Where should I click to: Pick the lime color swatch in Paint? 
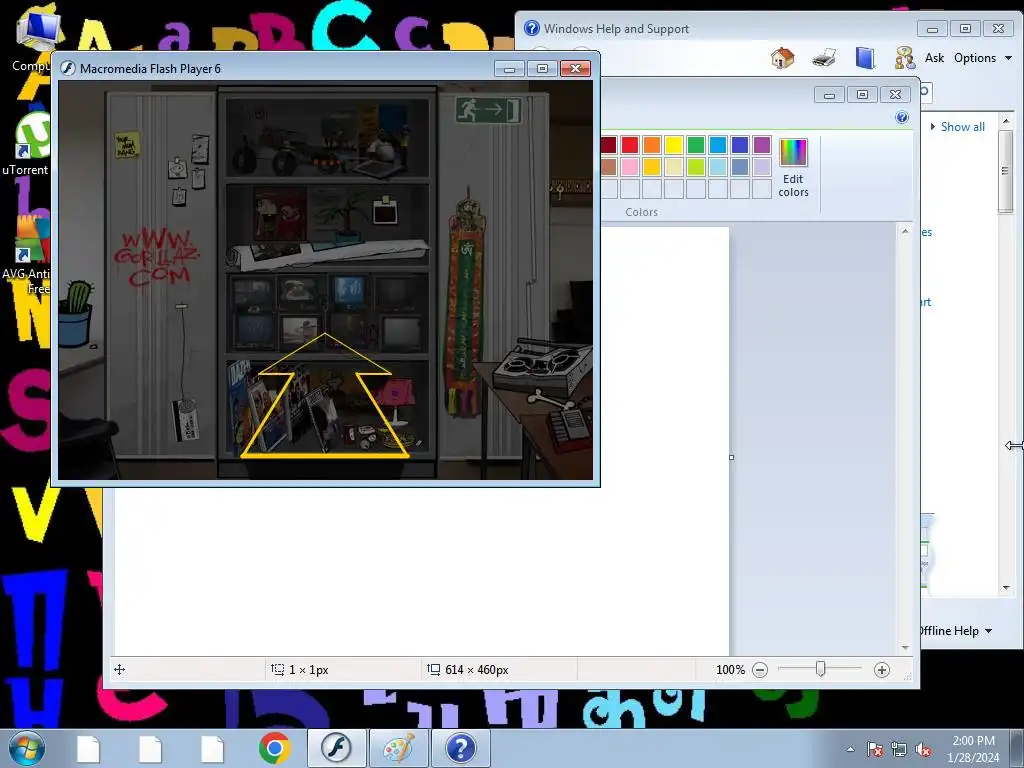click(x=696, y=167)
